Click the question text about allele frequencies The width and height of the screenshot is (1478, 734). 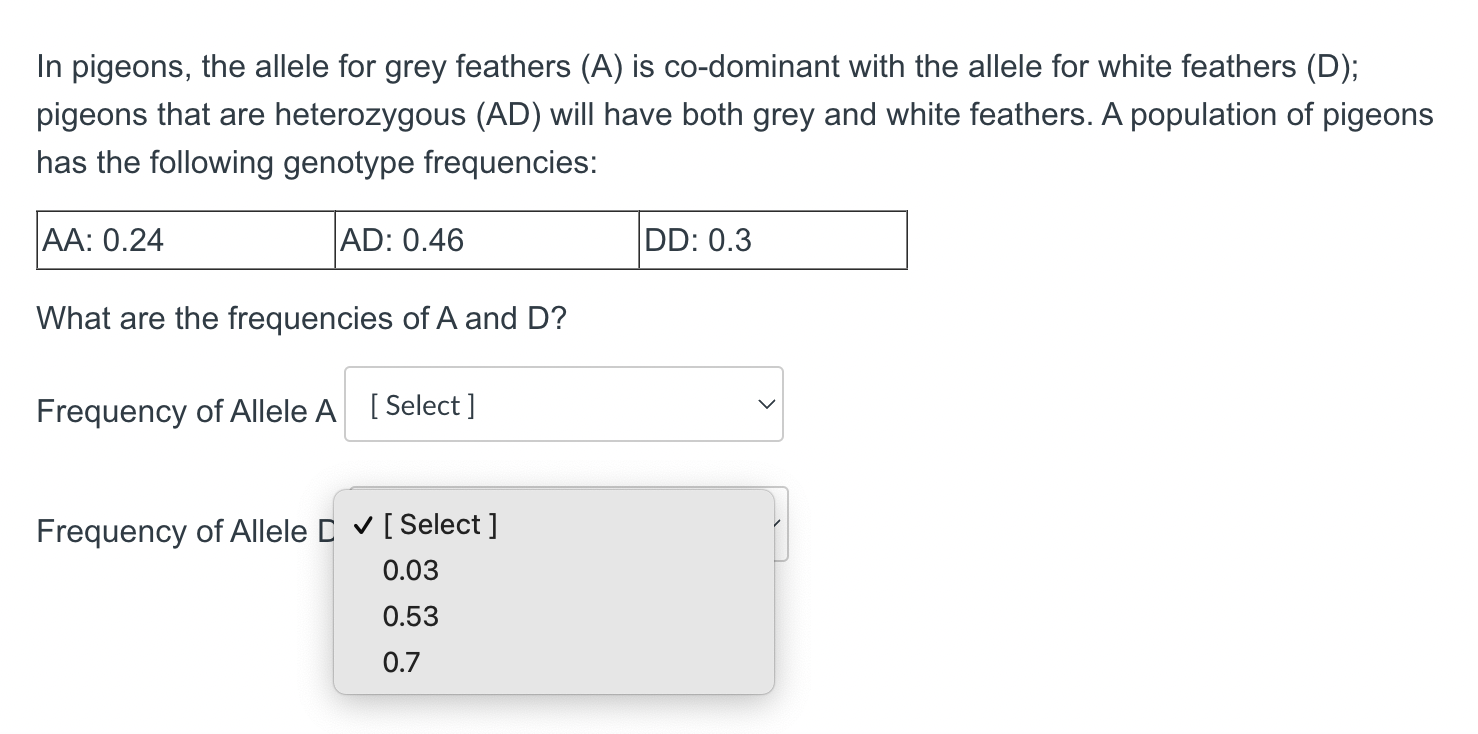300,318
